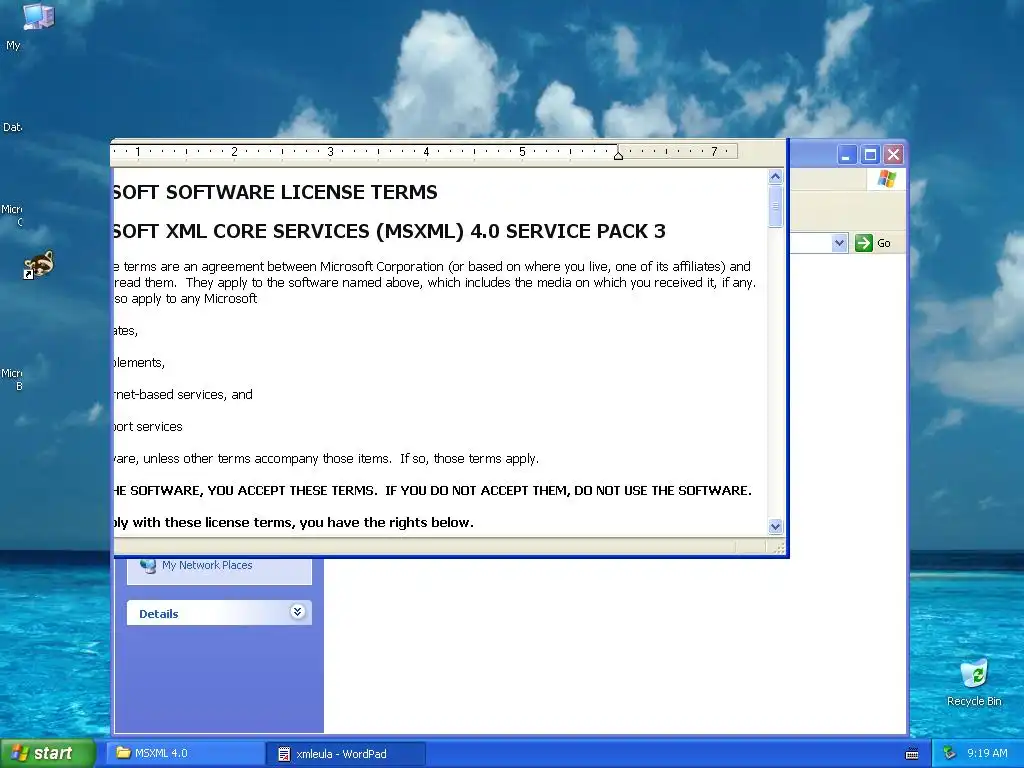Maximize the MSXML 4.0 Explorer window
Viewport: 1024px width, 768px height.
coord(870,155)
